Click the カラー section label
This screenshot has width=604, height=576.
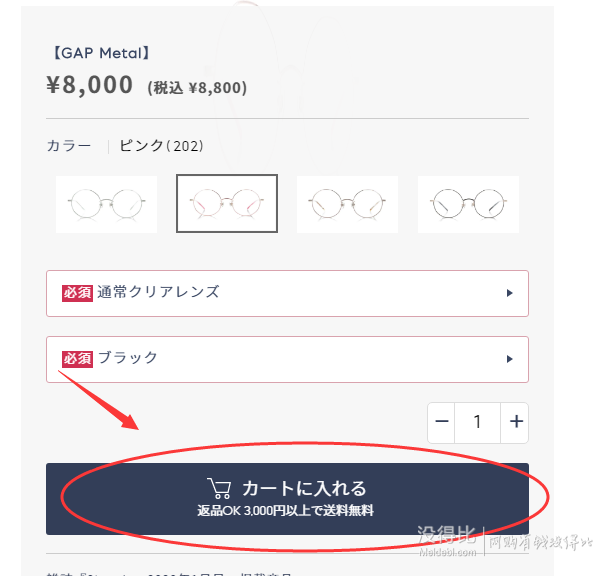pyautogui.click(x=69, y=146)
